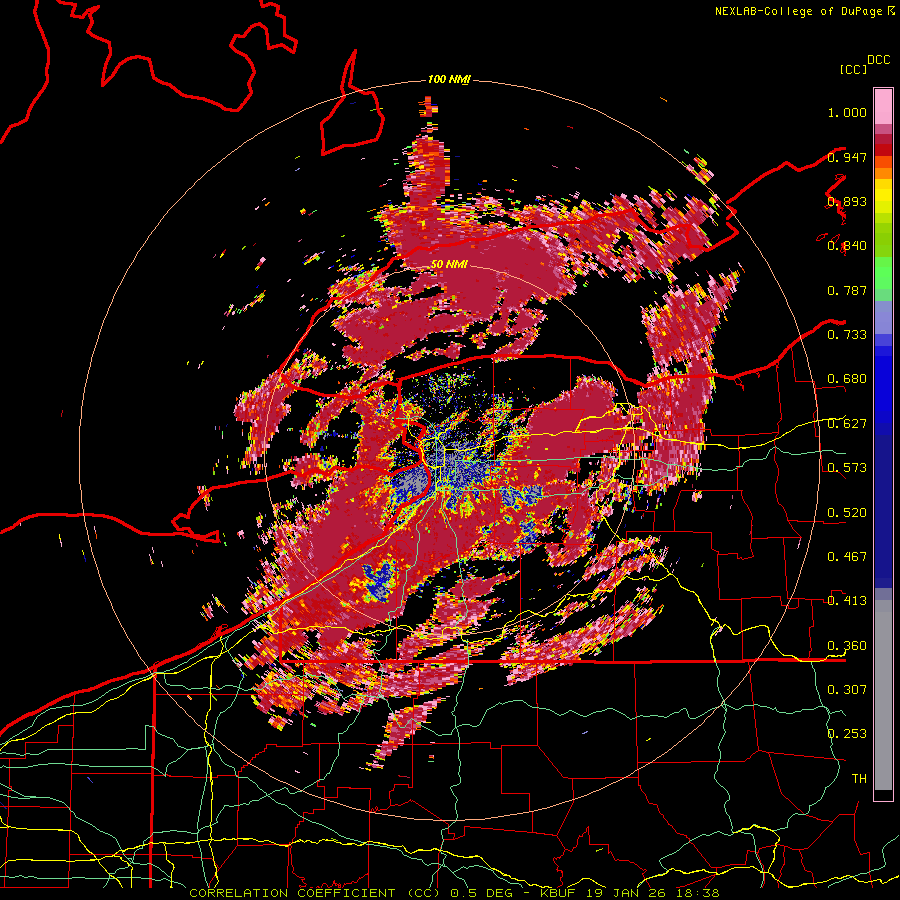This screenshot has width=900, height=900.
Task: Click the [CC] legend unit label
Action: [x=853, y=69]
